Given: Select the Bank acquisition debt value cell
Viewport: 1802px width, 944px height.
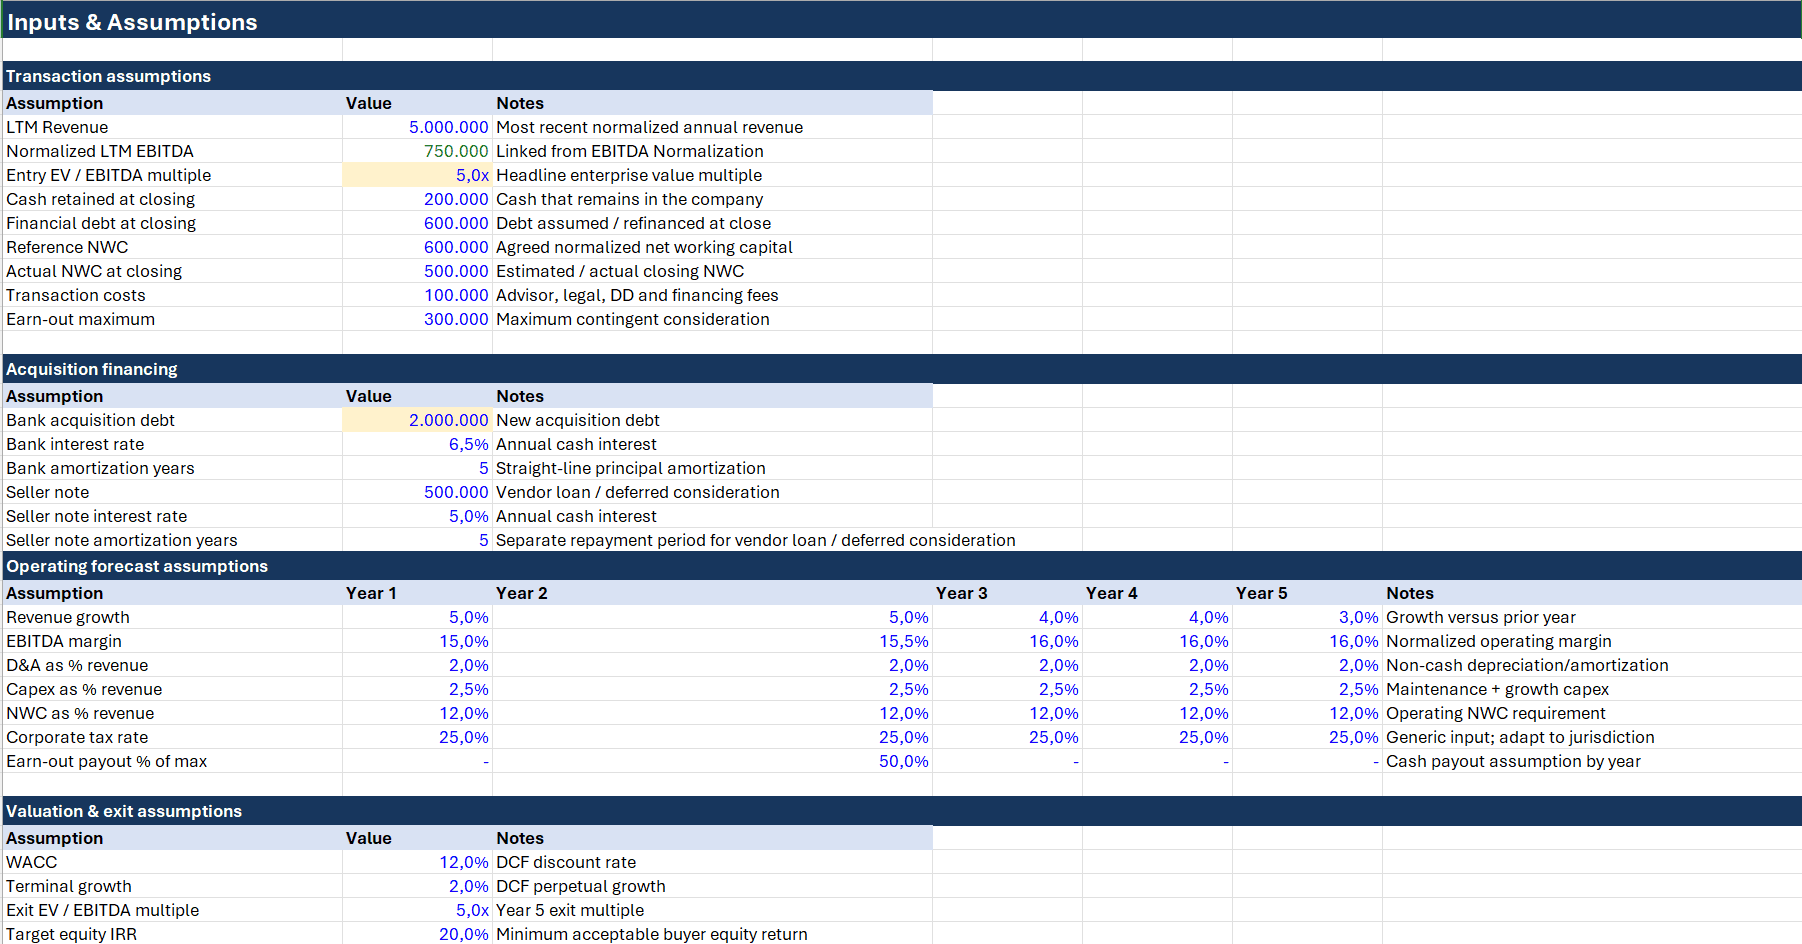Looking at the screenshot, I should click(417, 420).
